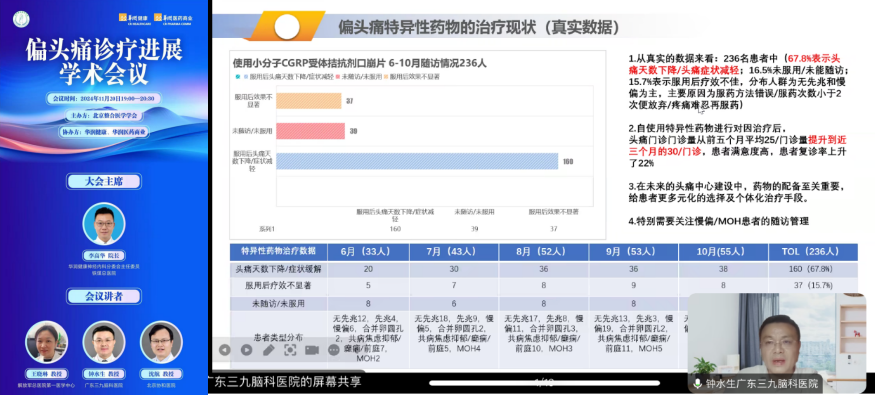Click 钟水生 教授 speaker portrait in poster
This screenshot has width=875, height=395.
click(x=104, y=342)
